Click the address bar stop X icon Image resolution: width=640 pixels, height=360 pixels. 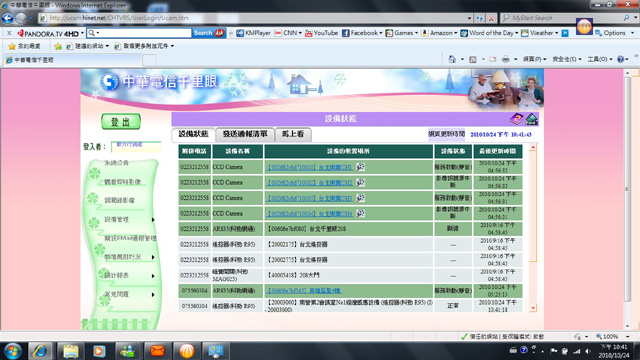click(491, 18)
